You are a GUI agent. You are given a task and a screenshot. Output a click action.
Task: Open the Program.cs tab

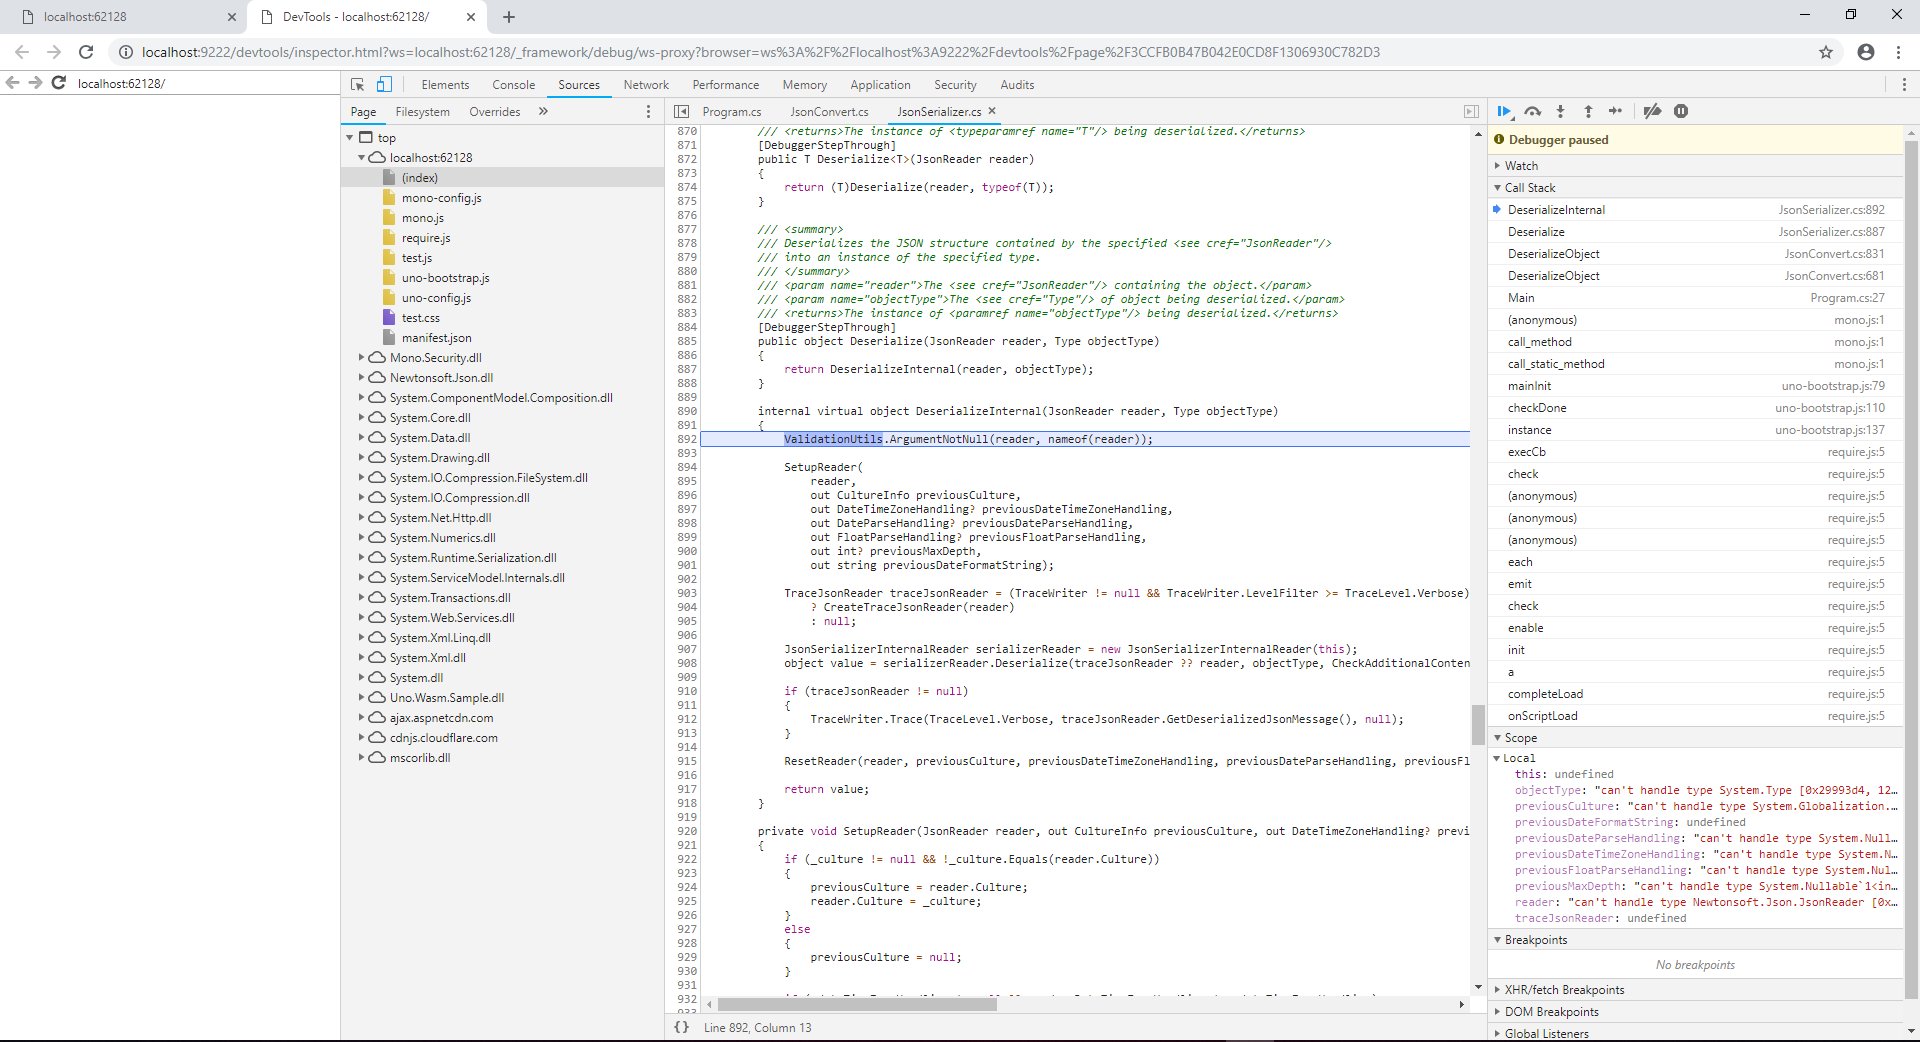(731, 111)
